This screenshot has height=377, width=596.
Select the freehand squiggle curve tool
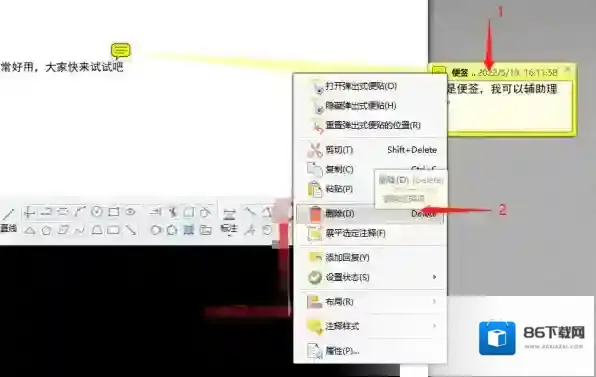point(79,230)
